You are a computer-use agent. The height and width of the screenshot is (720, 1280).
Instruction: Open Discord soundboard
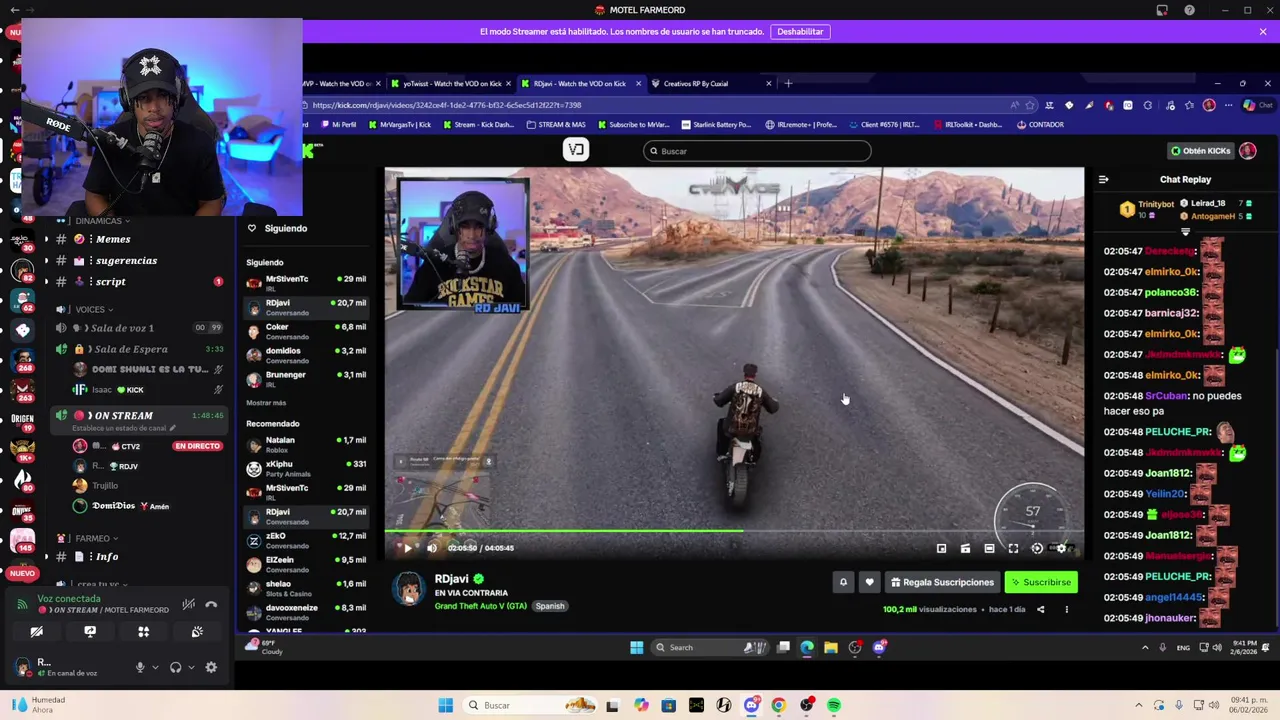tap(197, 632)
